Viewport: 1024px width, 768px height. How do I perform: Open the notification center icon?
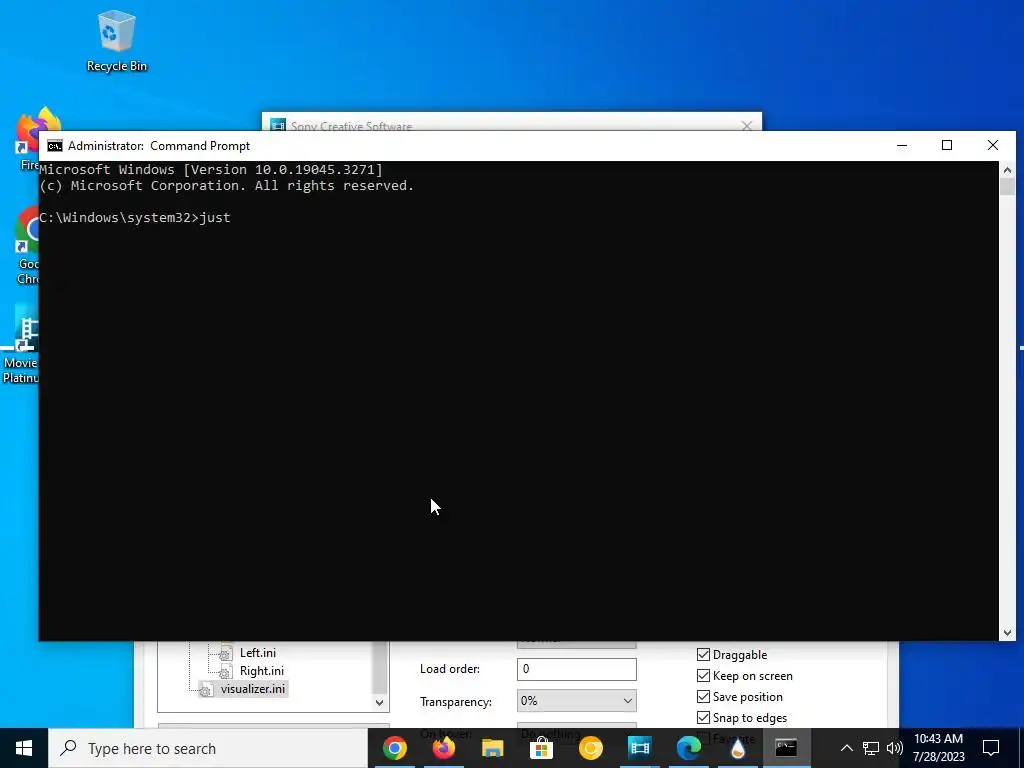coord(991,748)
